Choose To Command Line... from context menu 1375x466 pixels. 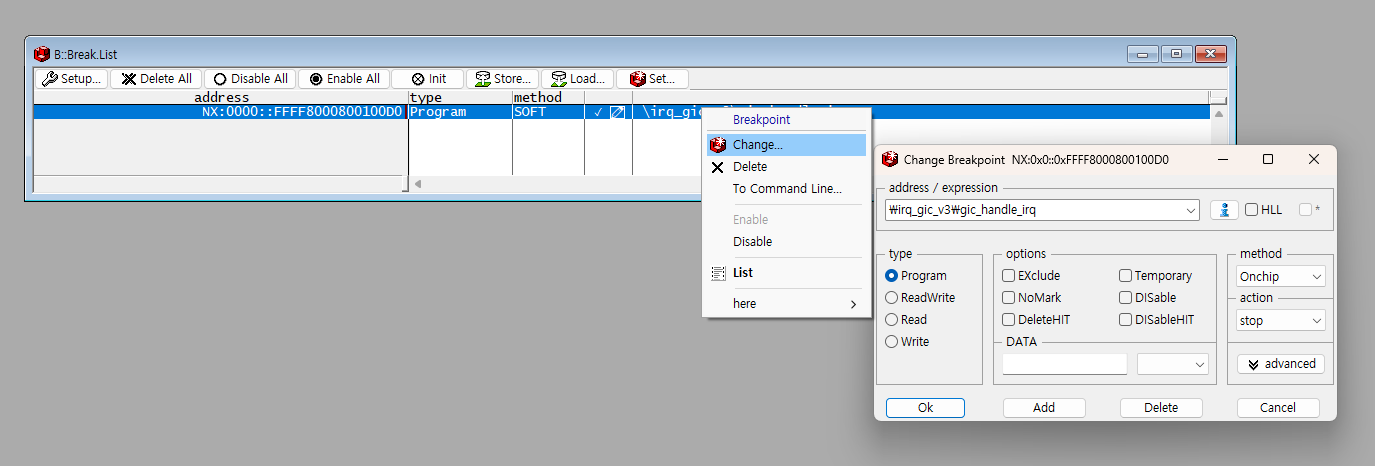click(x=785, y=189)
